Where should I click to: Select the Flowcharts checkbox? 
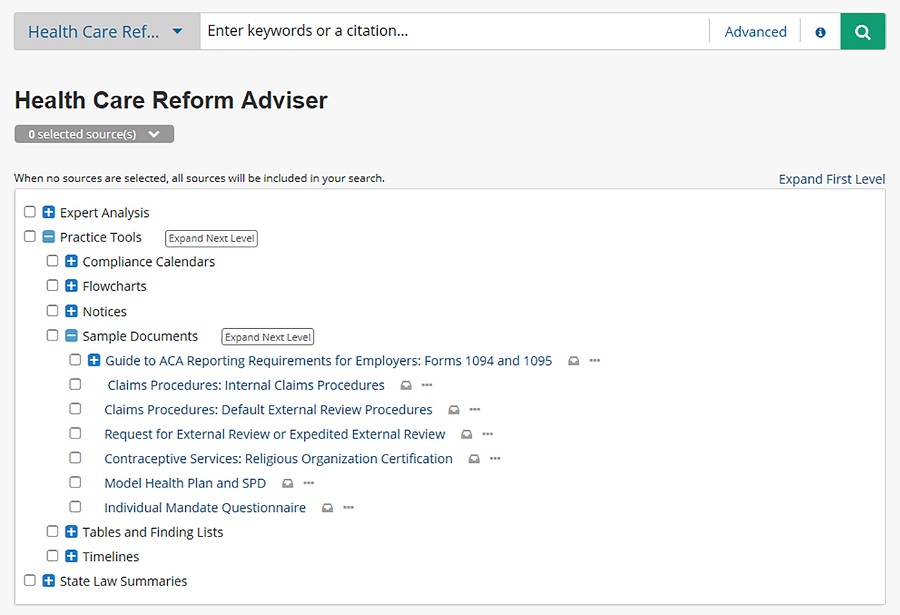pos(53,285)
